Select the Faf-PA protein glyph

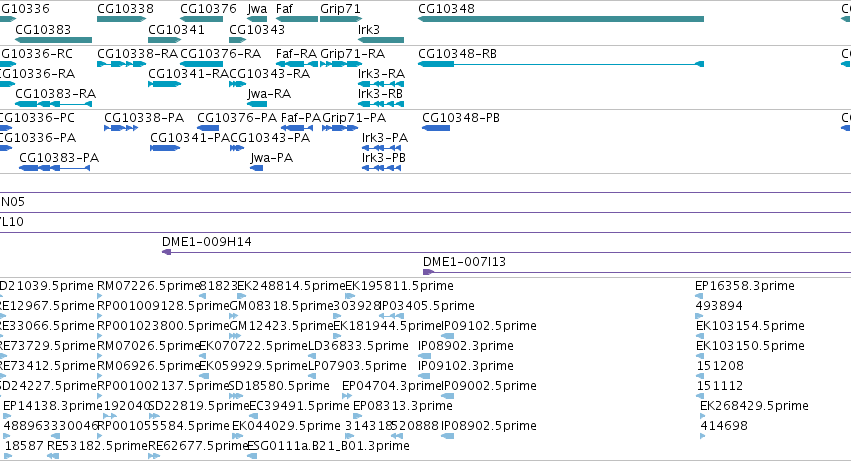pyautogui.click(x=297, y=128)
